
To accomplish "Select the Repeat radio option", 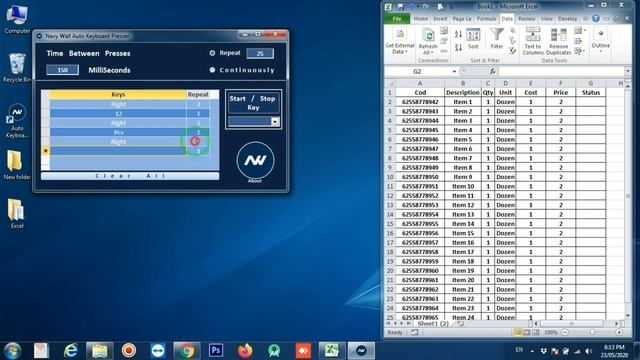I will [212, 53].
